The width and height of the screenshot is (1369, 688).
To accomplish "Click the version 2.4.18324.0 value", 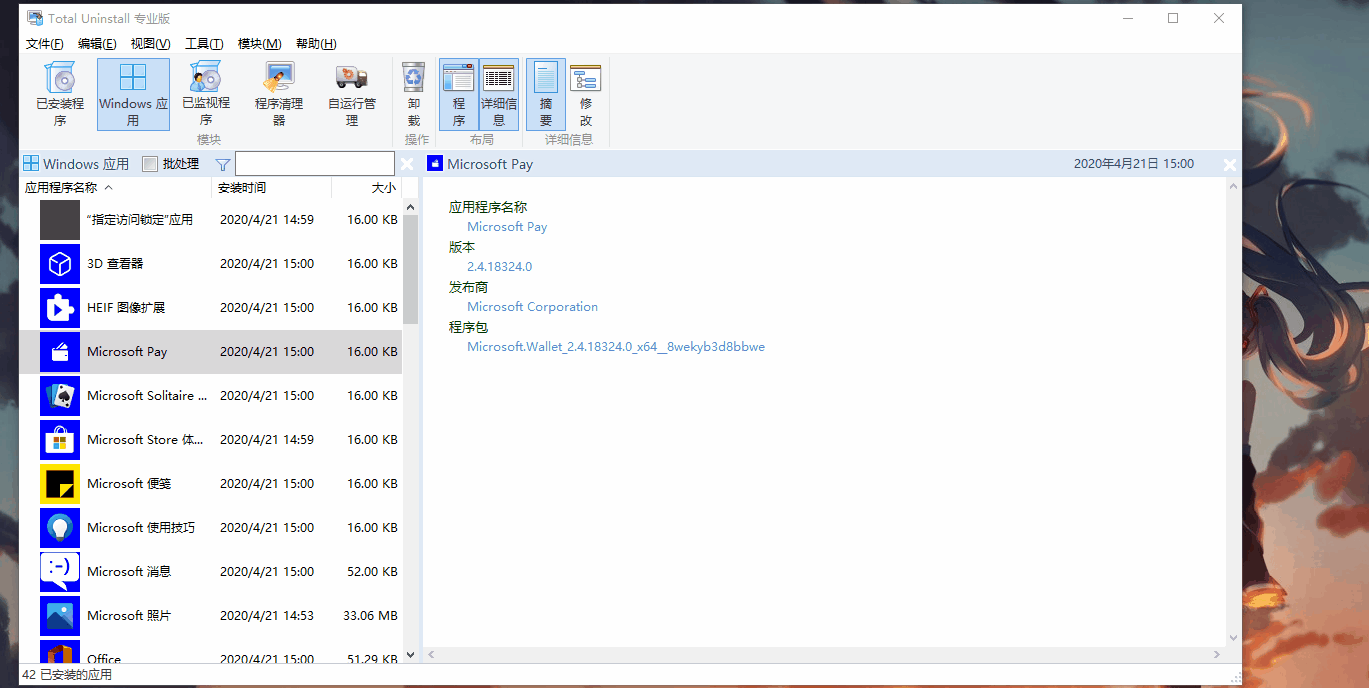I will tap(499, 267).
